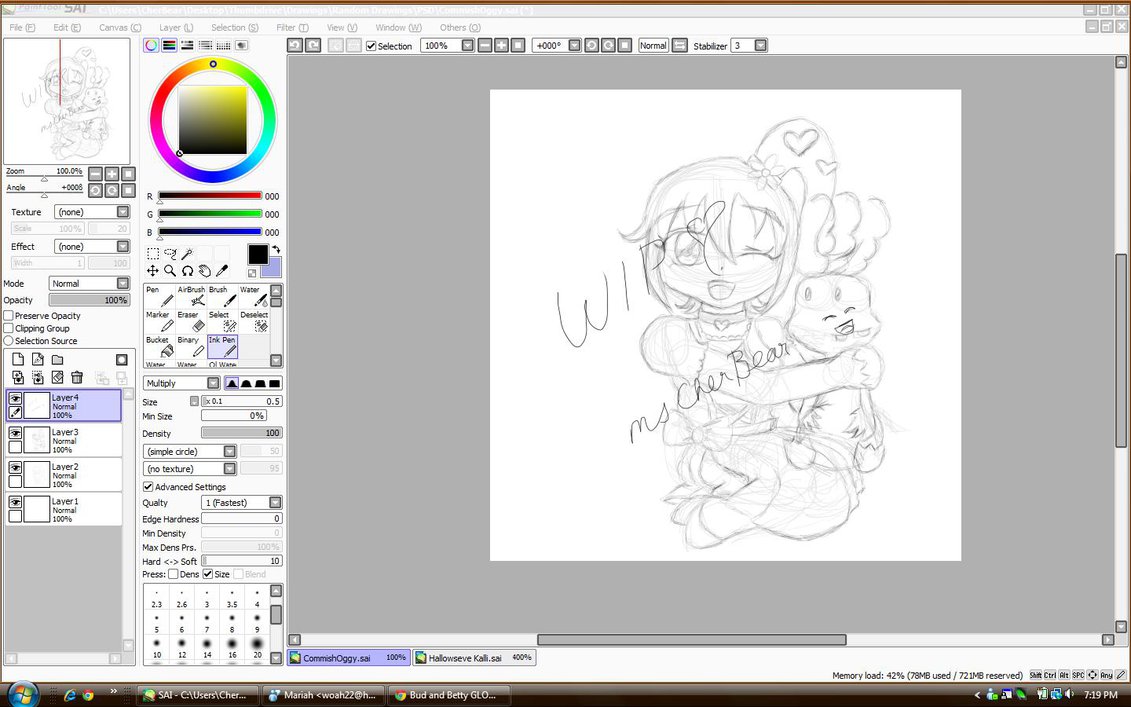Toggle the Selection checkbox in toolbar
The width and height of the screenshot is (1131, 707).
tap(371, 46)
